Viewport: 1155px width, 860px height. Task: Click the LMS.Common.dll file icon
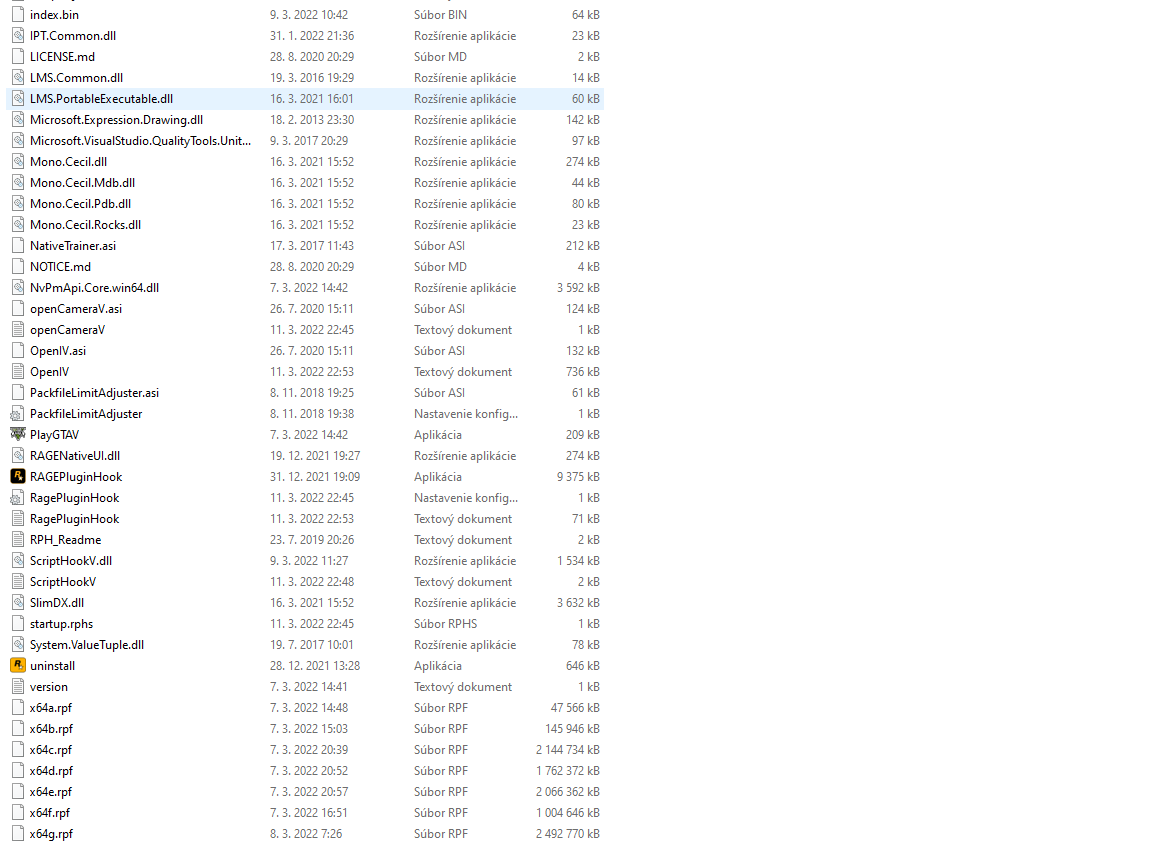click(18, 77)
